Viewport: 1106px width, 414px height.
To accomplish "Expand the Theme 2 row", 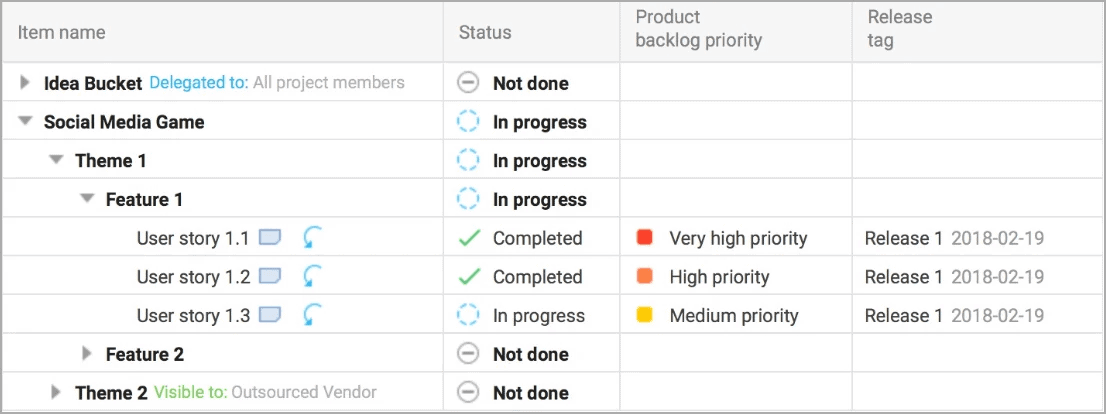I will pyautogui.click(x=56, y=392).
